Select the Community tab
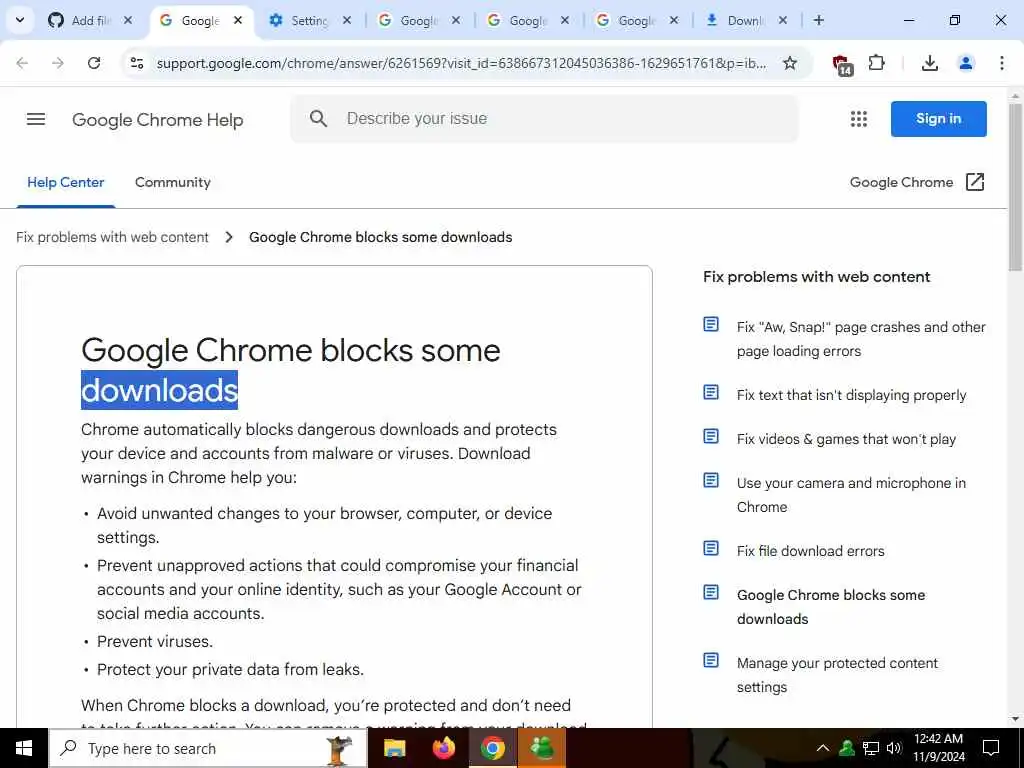 172,182
